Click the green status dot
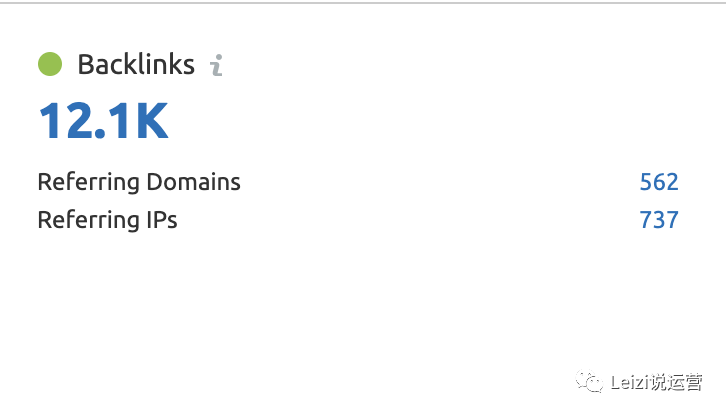 [50, 64]
